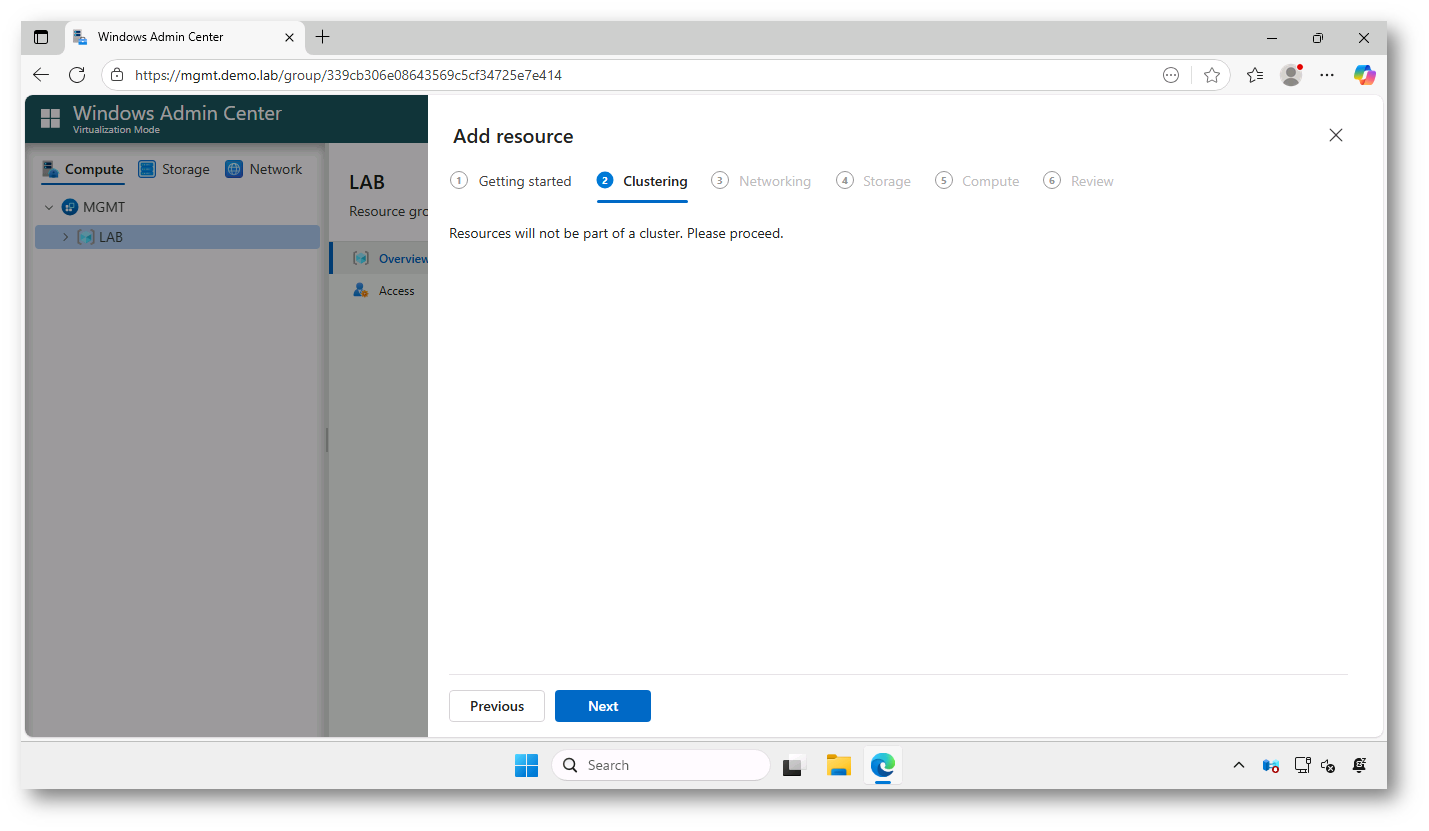Viewport: 1429px width, 831px height.
Task: Click the Next button
Action: [602, 705]
